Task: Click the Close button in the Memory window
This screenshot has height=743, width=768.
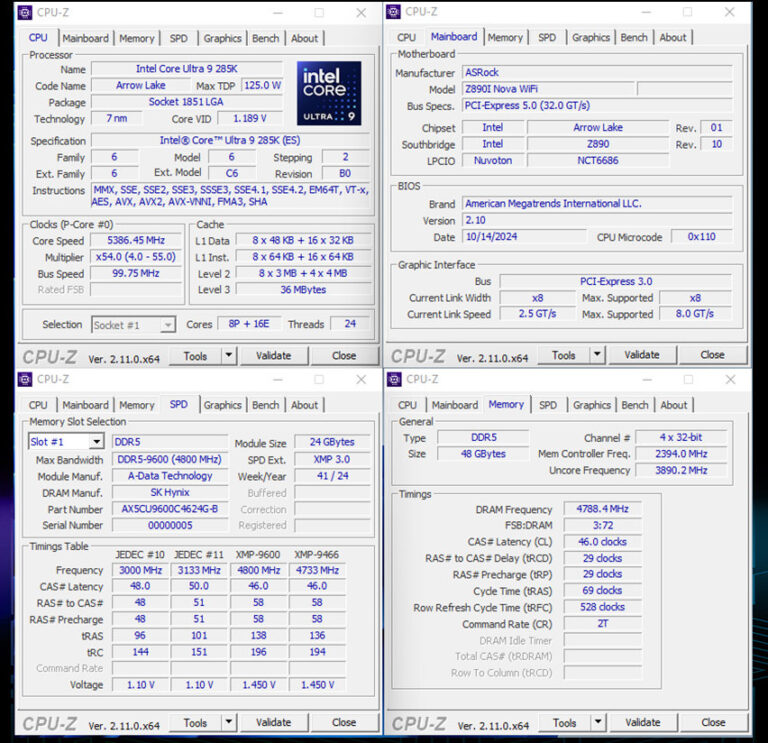Action: pos(714,723)
